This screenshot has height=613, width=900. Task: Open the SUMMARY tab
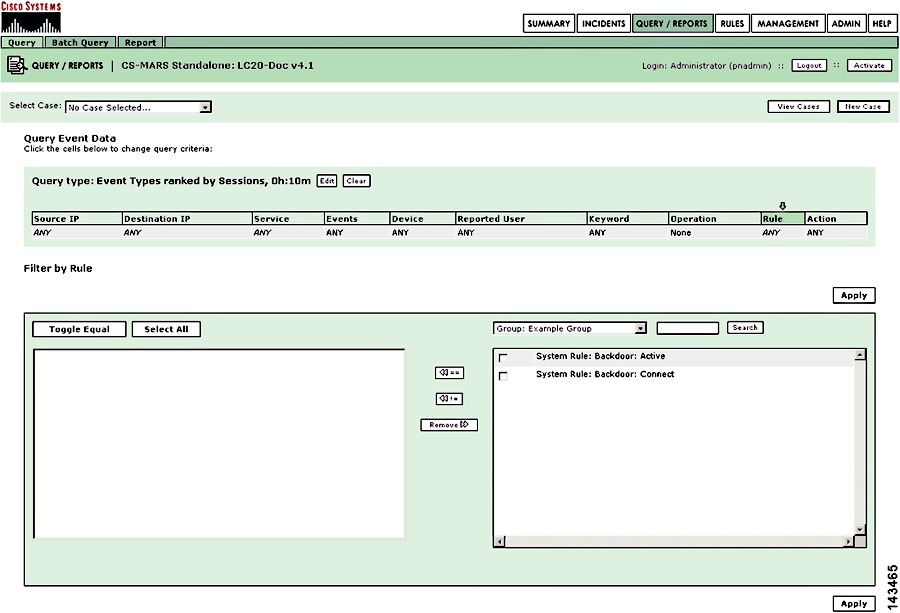tap(549, 24)
